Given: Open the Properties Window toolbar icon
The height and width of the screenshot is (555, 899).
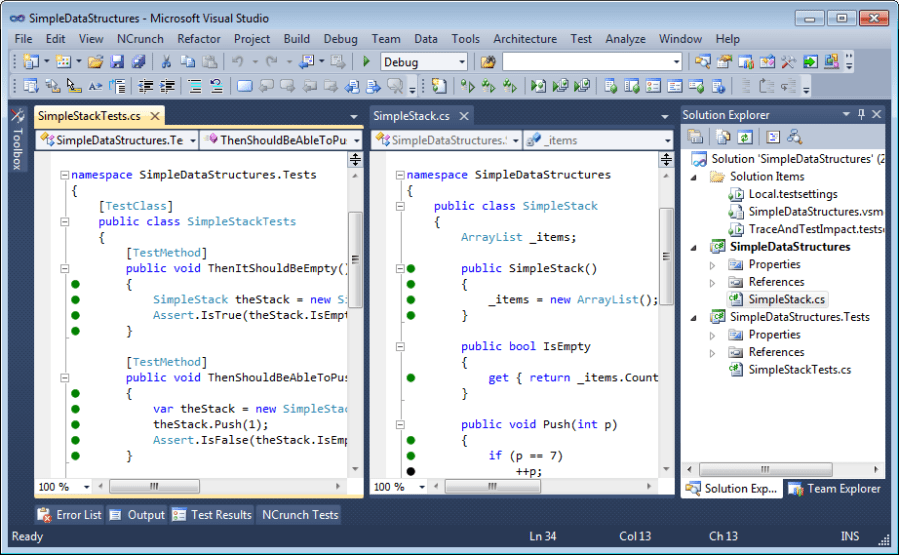Looking at the screenshot, I should pyautogui.click(x=724, y=61).
